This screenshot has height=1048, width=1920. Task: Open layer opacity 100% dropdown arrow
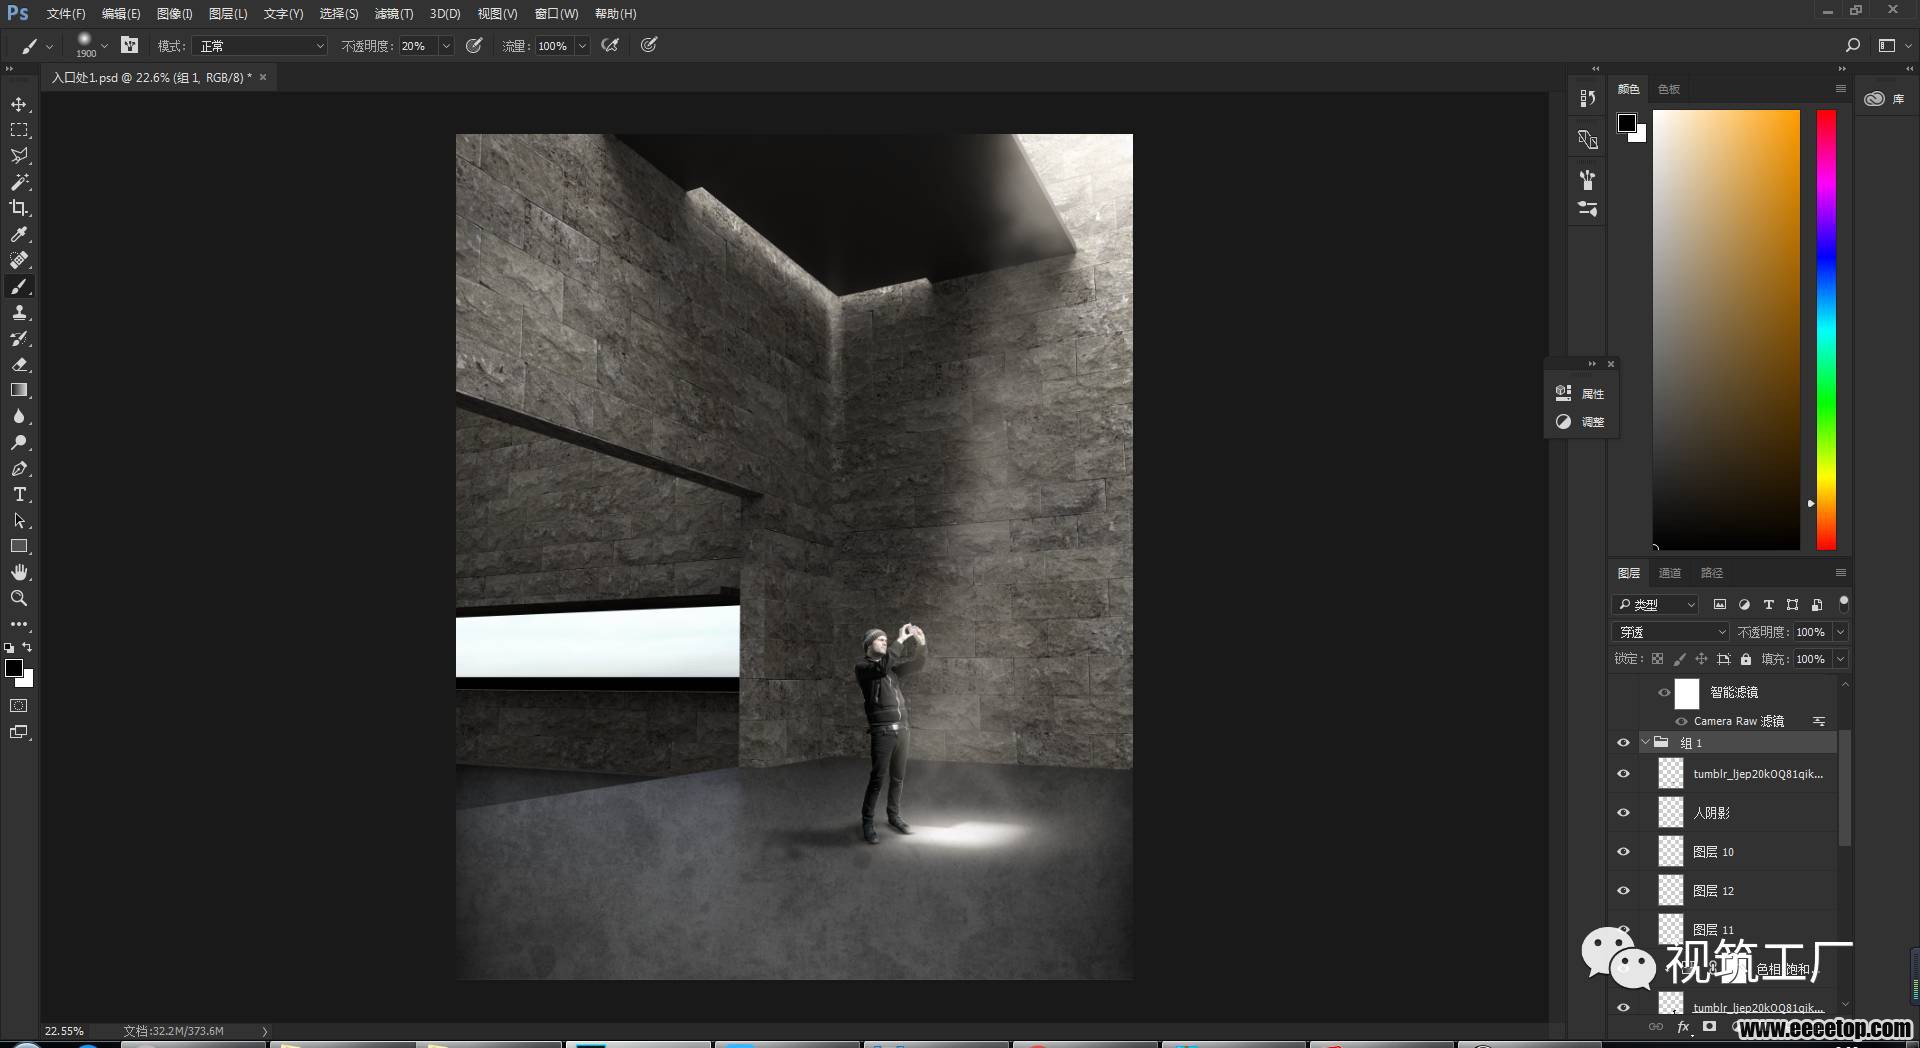point(1840,632)
